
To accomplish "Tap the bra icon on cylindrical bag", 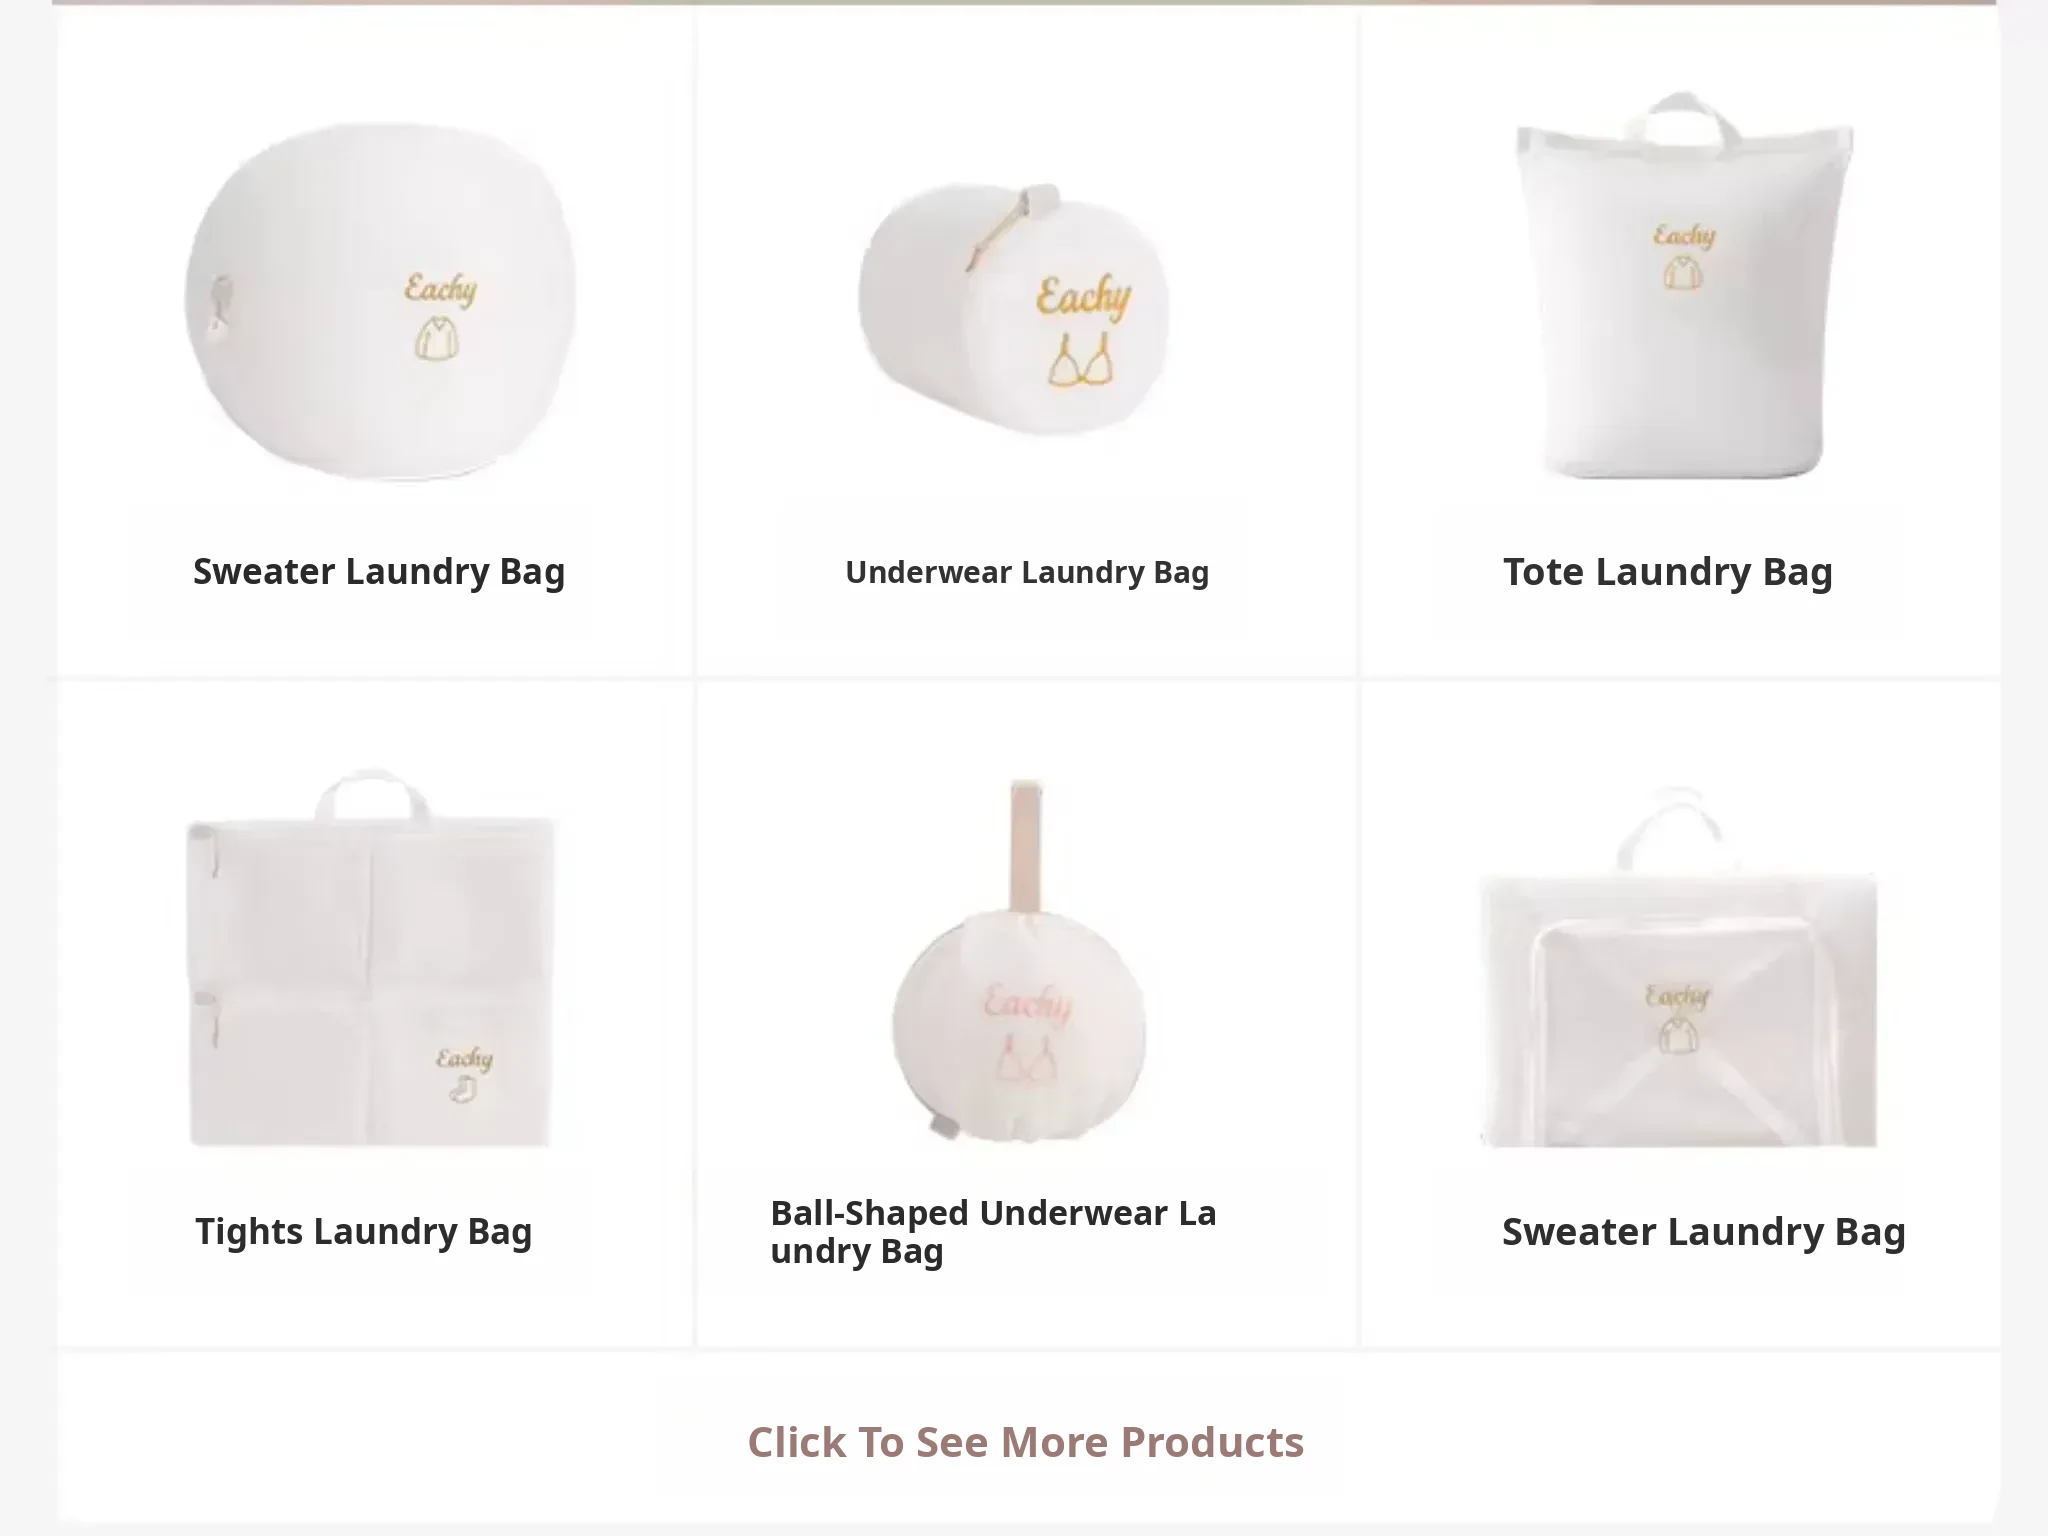I will (1081, 360).
